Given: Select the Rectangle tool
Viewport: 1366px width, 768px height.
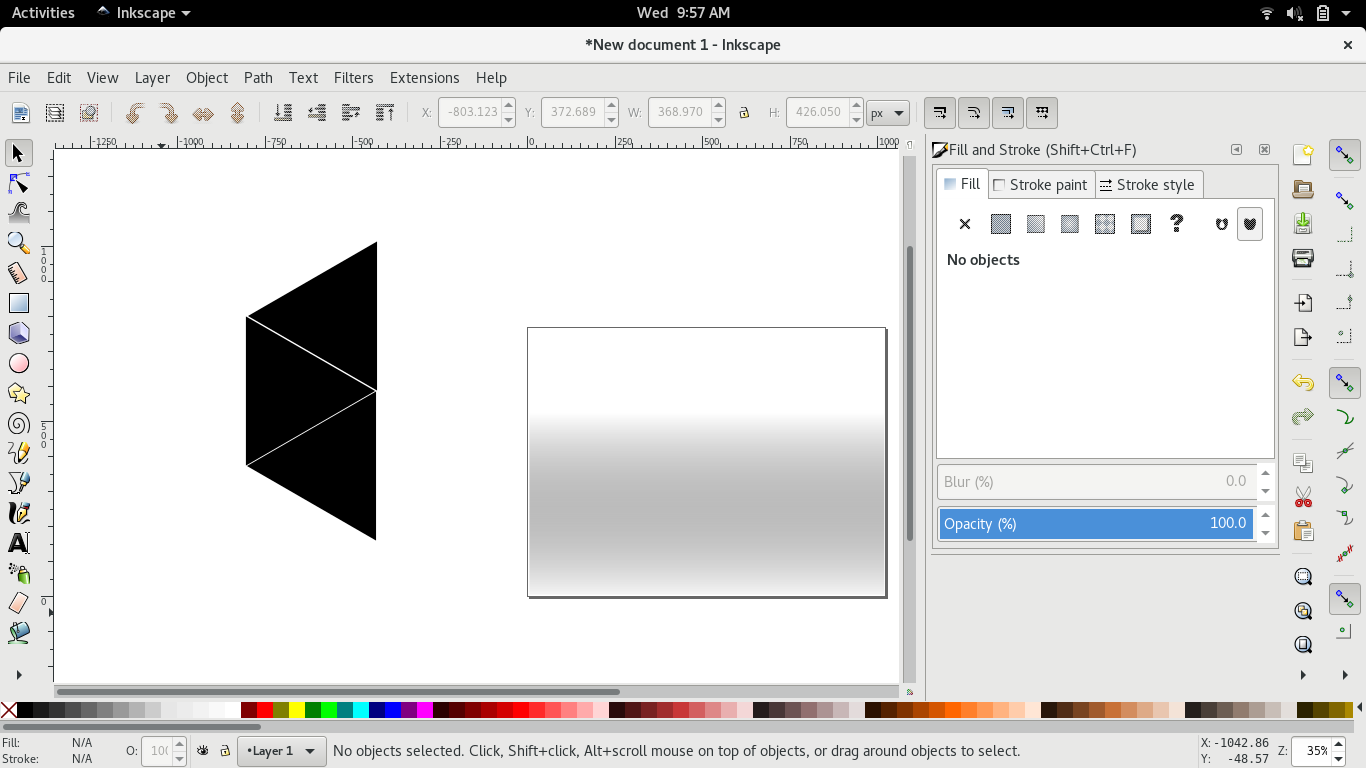Looking at the screenshot, I should (19, 303).
